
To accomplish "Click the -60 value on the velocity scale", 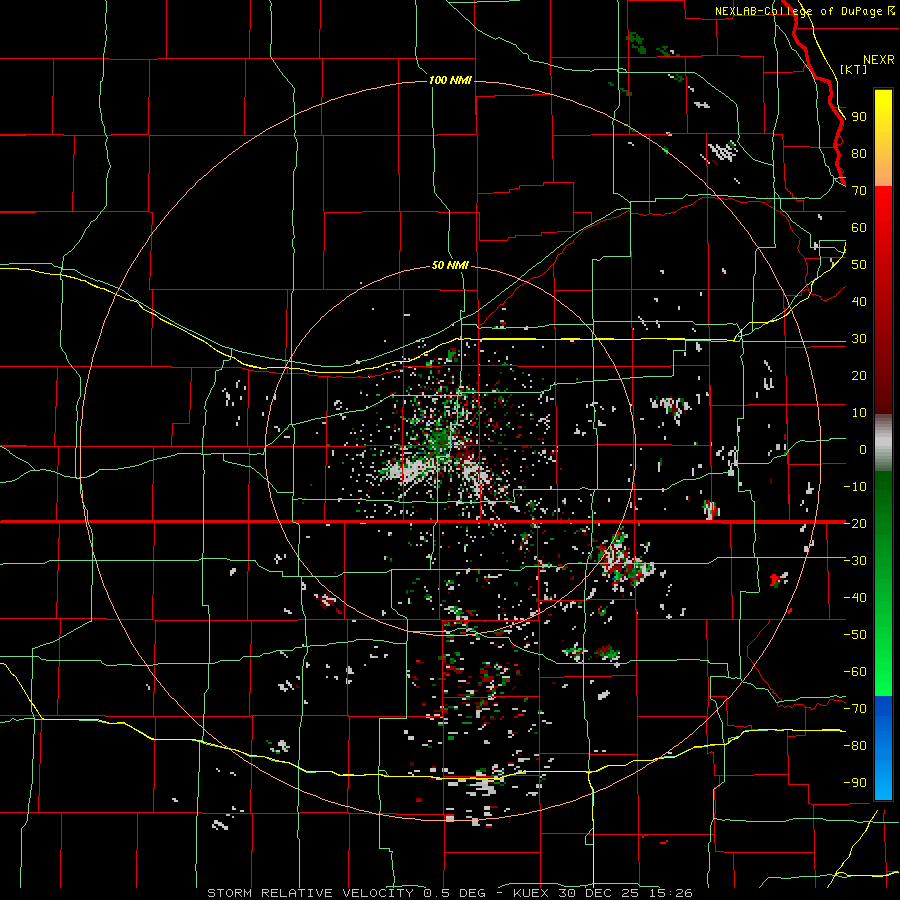I will coord(855,672).
